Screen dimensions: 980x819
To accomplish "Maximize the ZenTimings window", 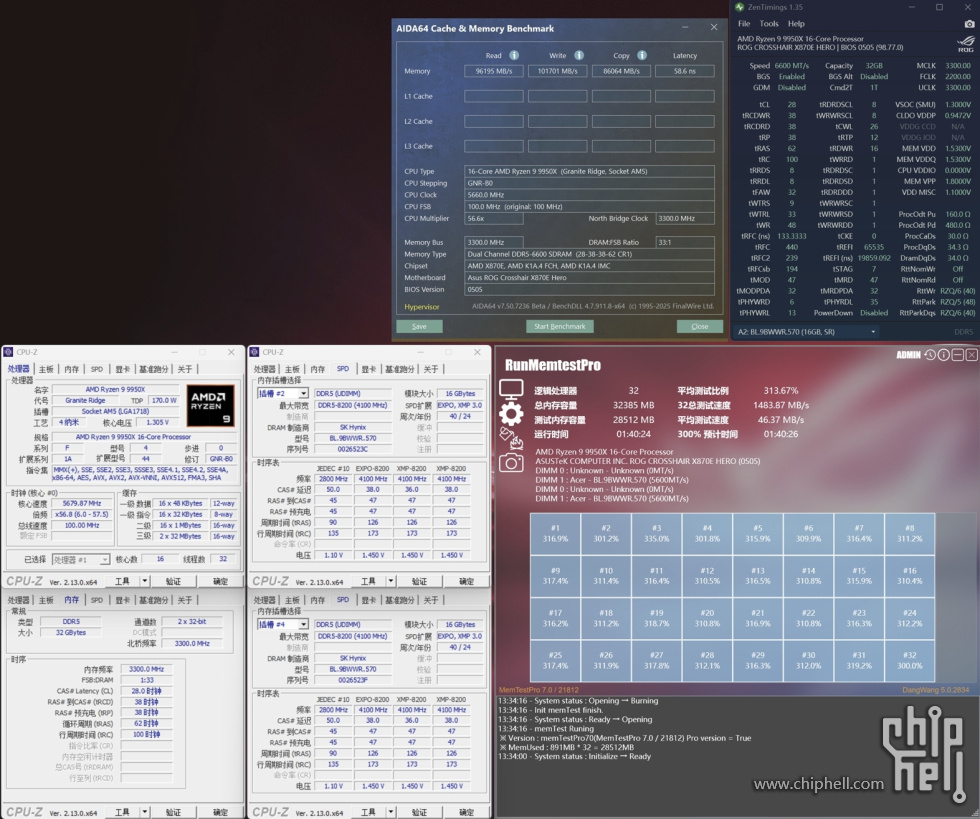I will pos(939,7).
